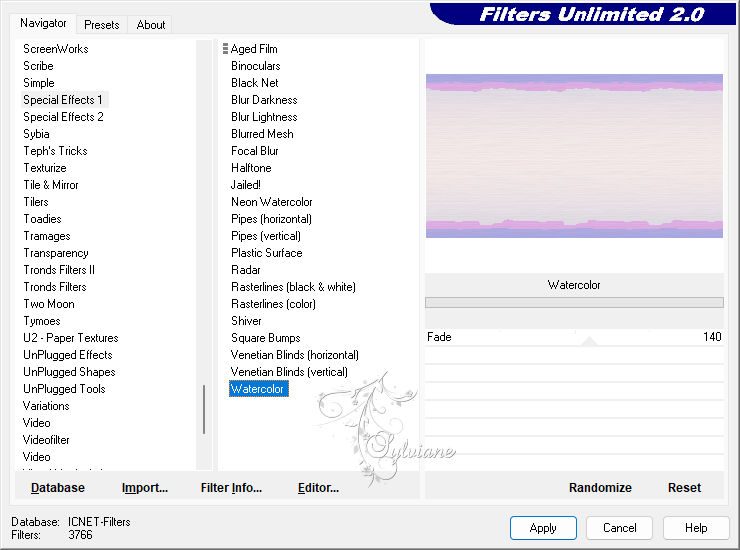
Task: Select UnPlugged Effects category
Action: [68, 355]
